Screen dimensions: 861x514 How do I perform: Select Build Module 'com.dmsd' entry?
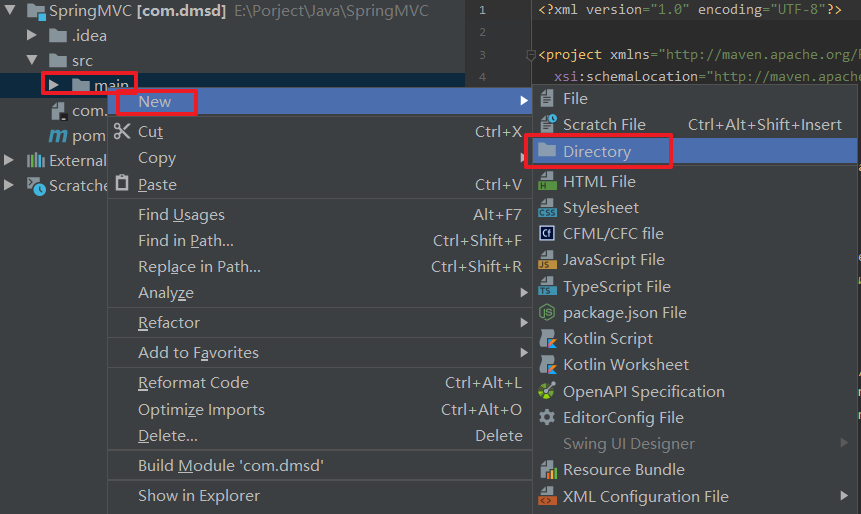pyautogui.click(x=320, y=466)
